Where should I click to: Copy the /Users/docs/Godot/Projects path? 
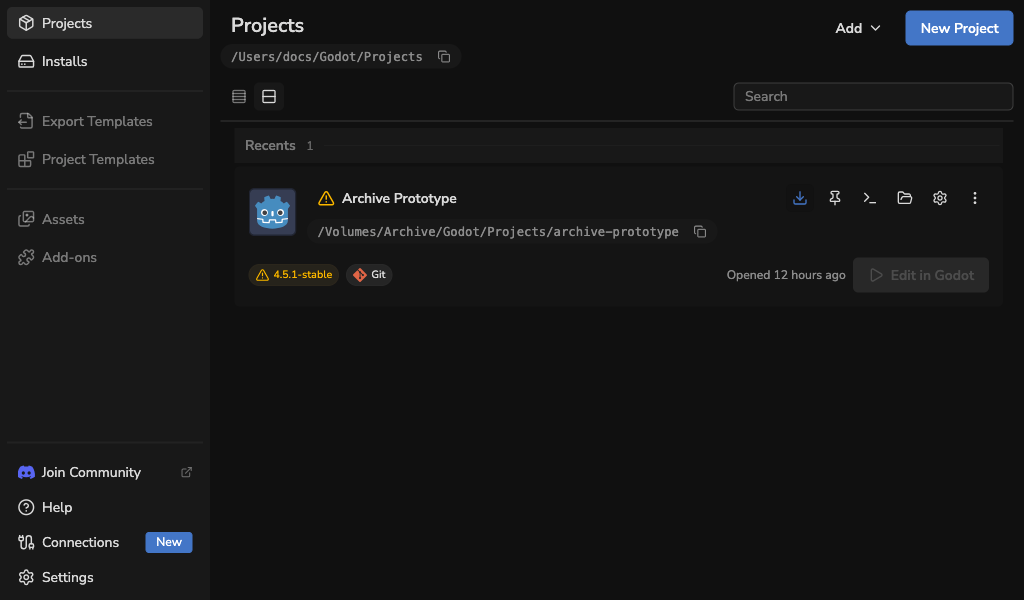(444, 57)
